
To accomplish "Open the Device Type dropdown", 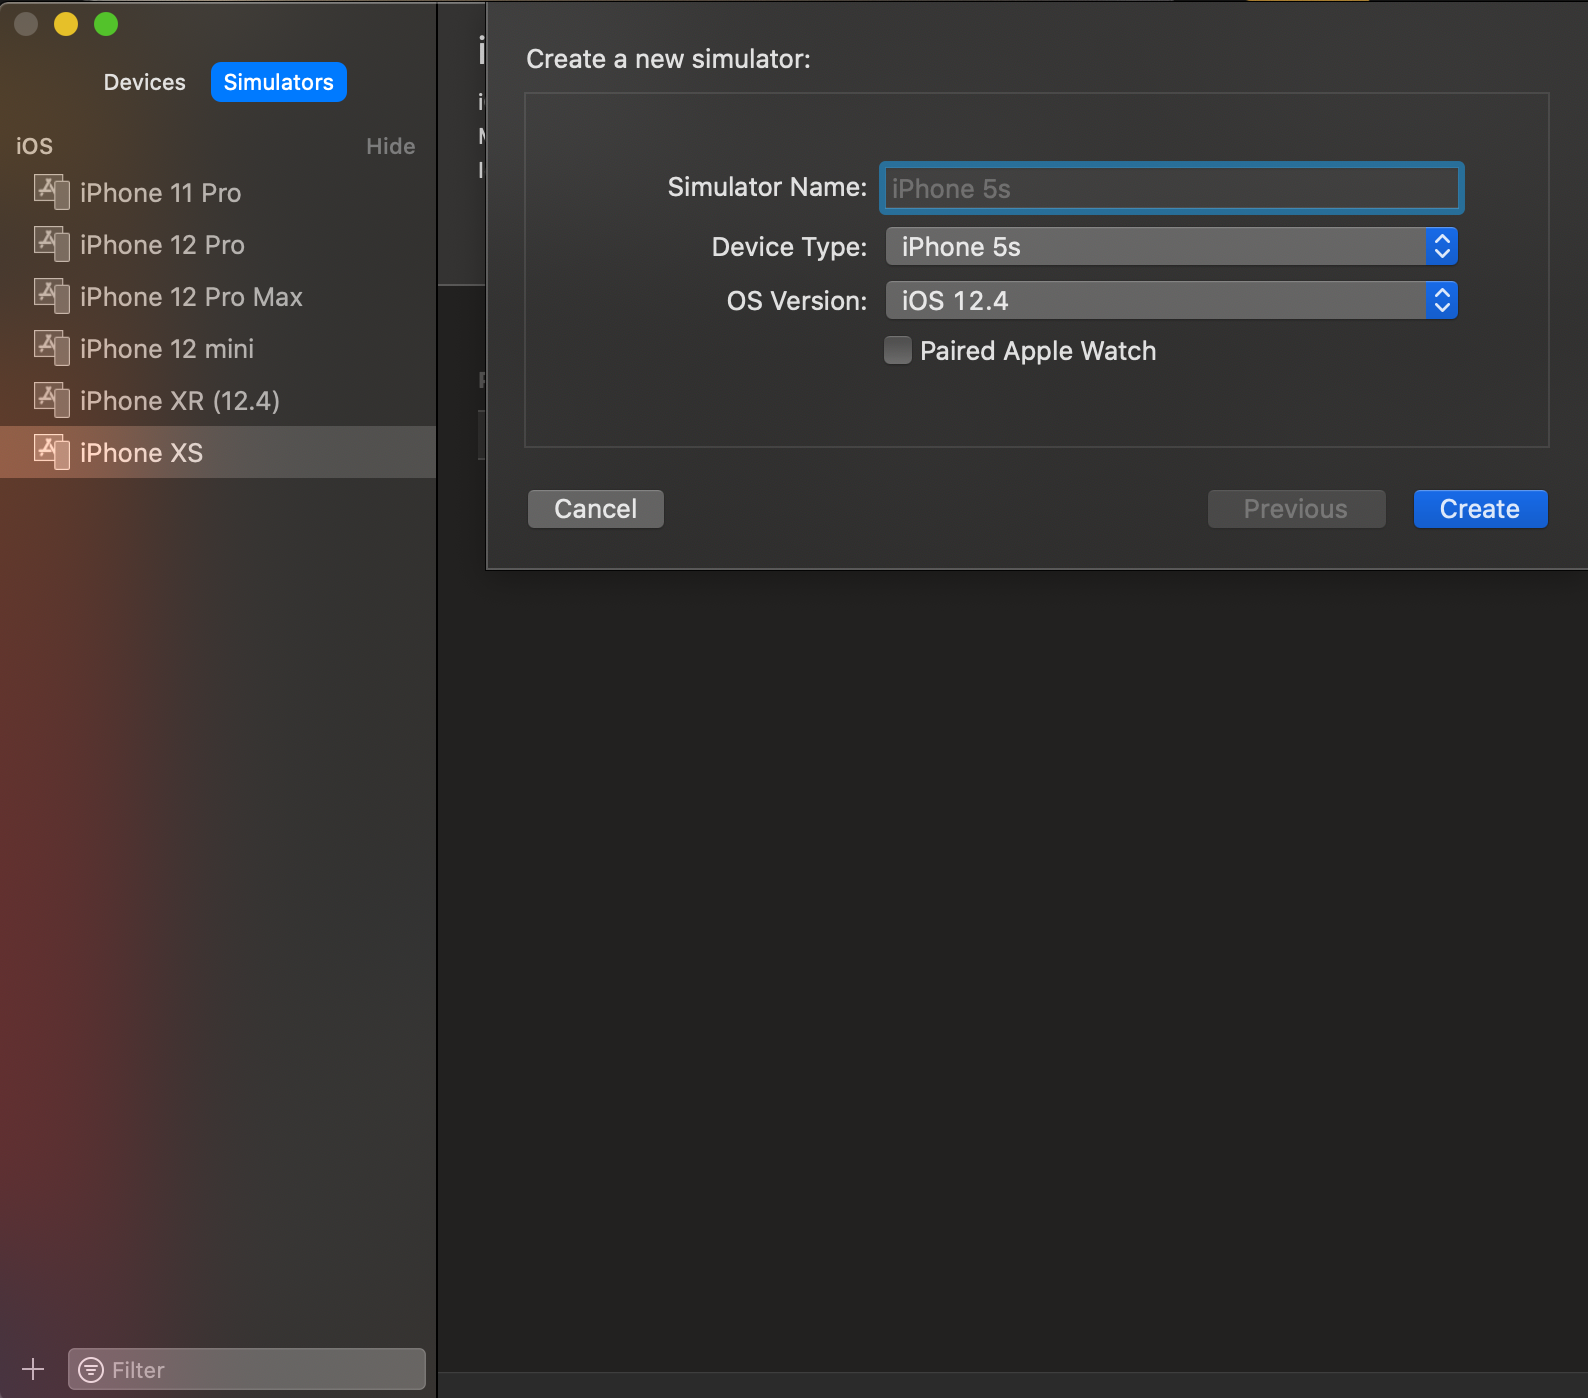I will click(x=1171, y=247).
